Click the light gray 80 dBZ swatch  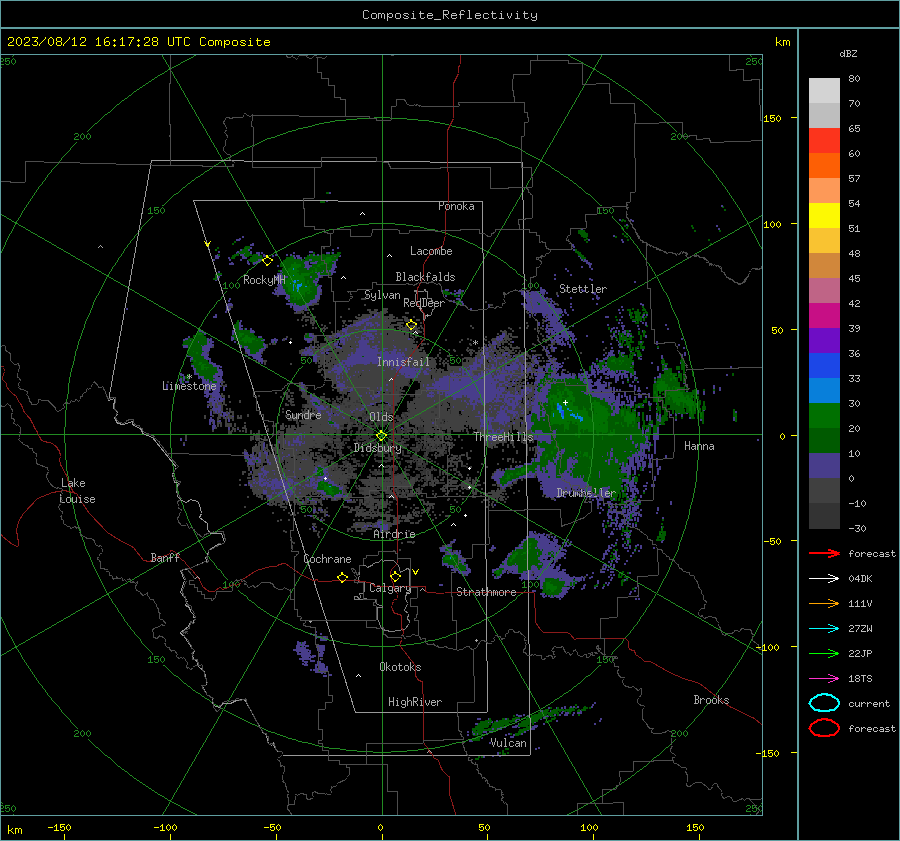[x=824, y=90]
